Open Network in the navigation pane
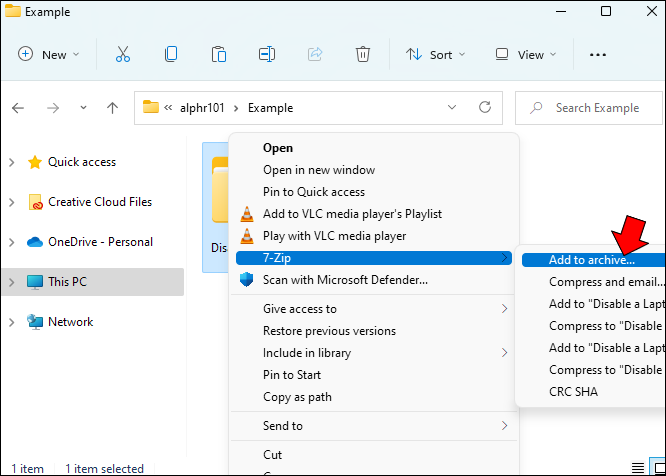 70,322
